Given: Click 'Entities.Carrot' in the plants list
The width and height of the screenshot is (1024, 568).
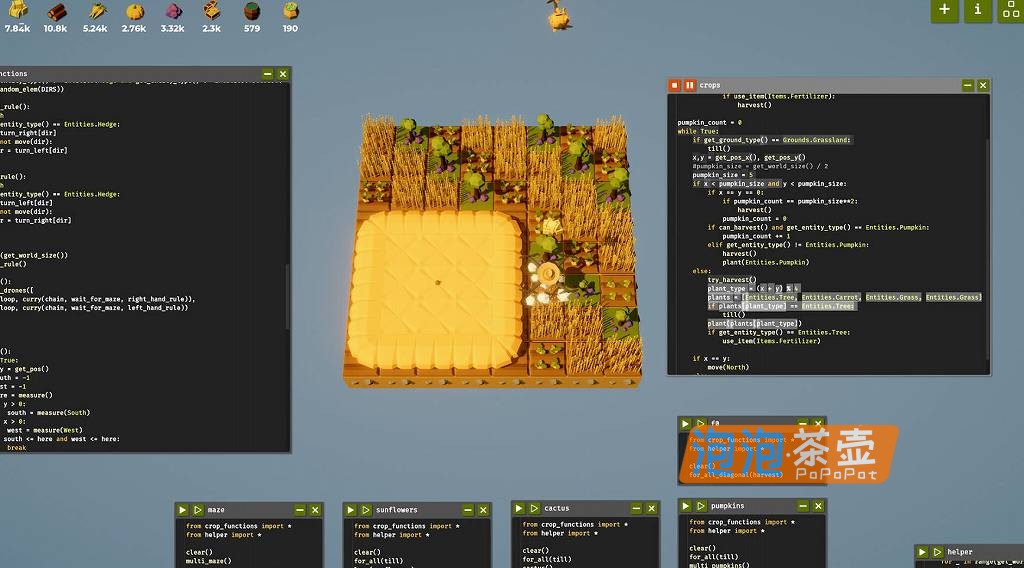Looking at the screenshot, I should tap(831, 297).
